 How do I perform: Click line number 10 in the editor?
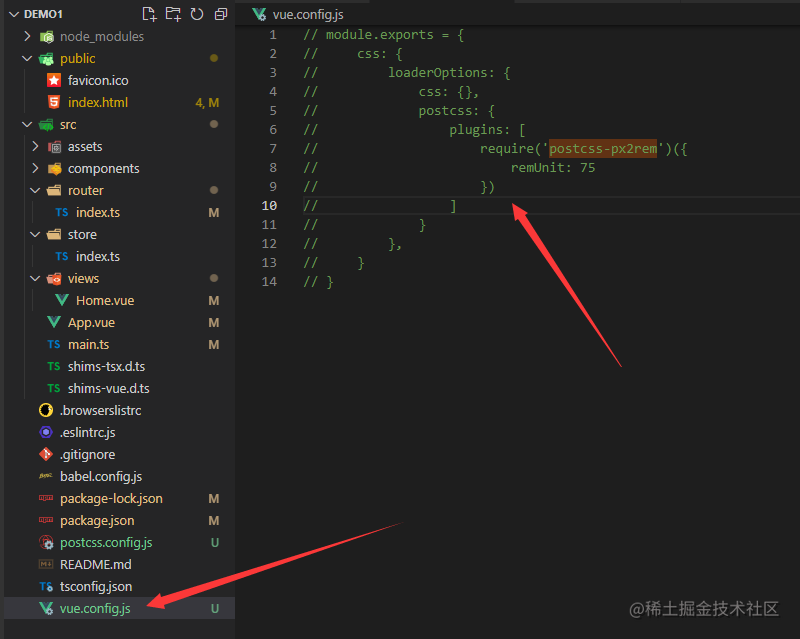click(271, 205)
